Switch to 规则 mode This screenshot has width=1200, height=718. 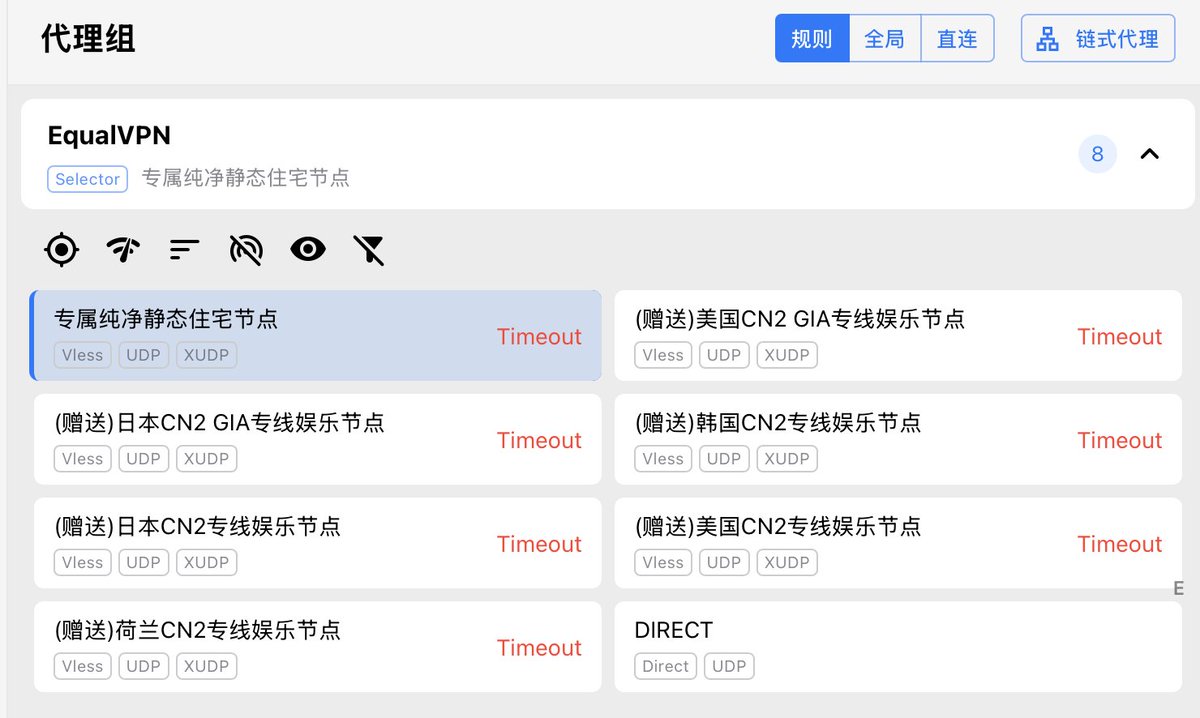[812, 39]
